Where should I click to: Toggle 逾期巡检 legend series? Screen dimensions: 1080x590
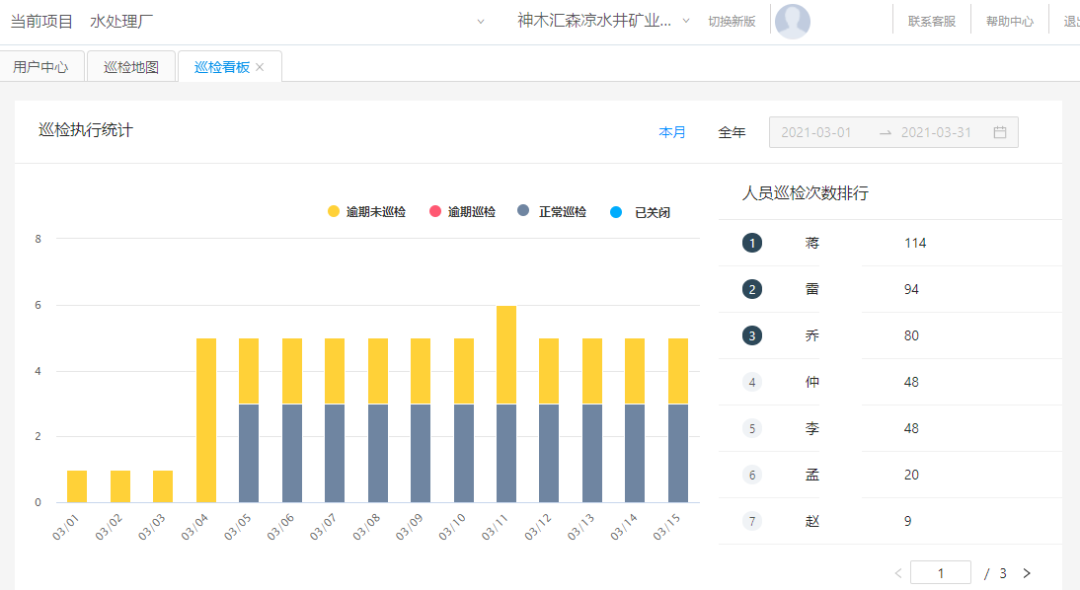click(462, 211)
